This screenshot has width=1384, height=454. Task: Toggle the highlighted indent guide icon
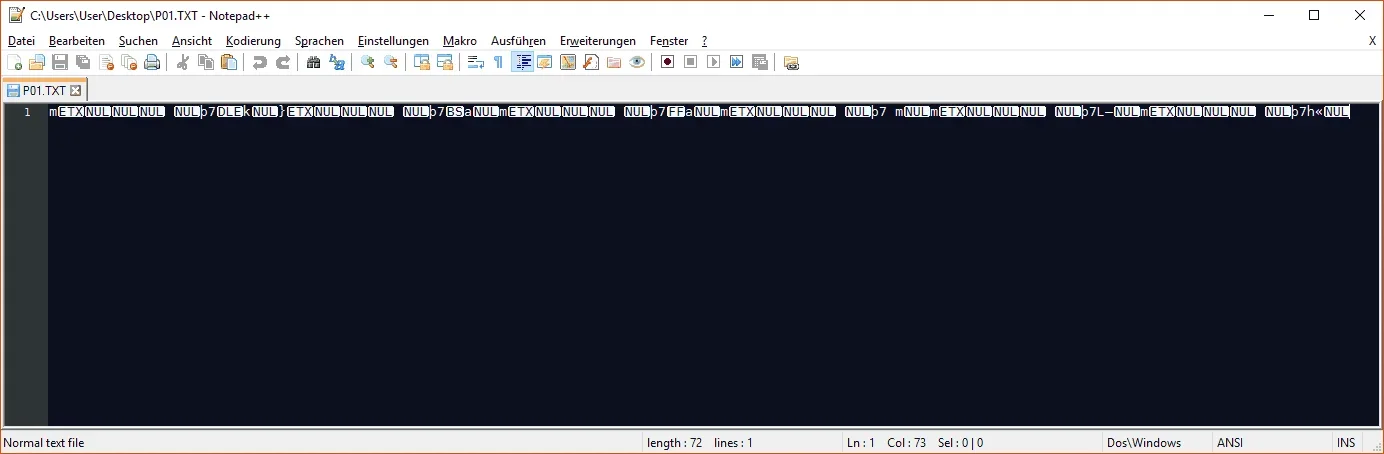click(x=522, y=62)
